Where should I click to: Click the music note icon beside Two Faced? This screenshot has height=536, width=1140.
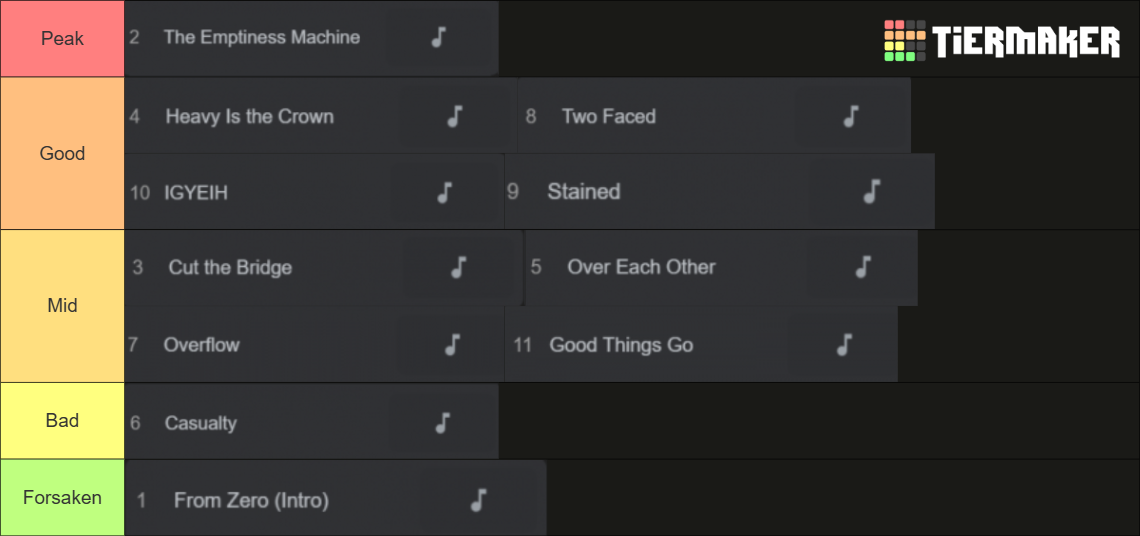click(851, 116)
